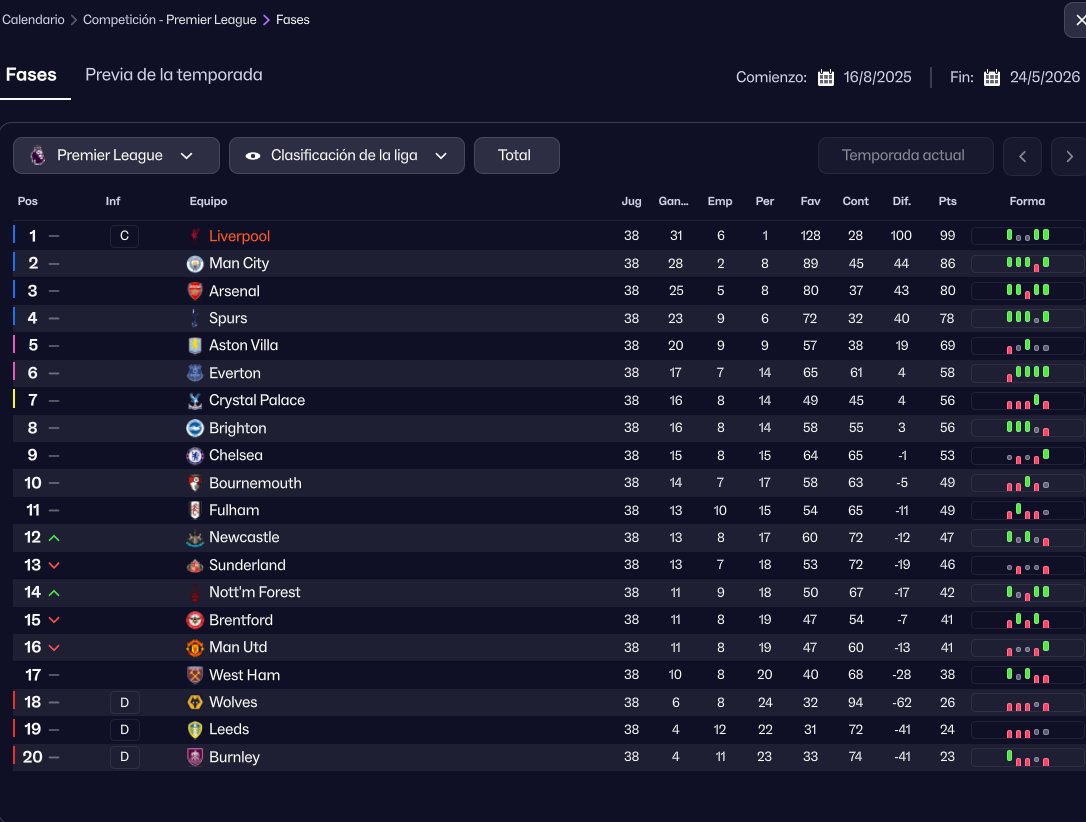Image resolution: width=1086 pixels, height=822 pixels.
Task: Click the Wolves club badge
Action: coord(195,702)
